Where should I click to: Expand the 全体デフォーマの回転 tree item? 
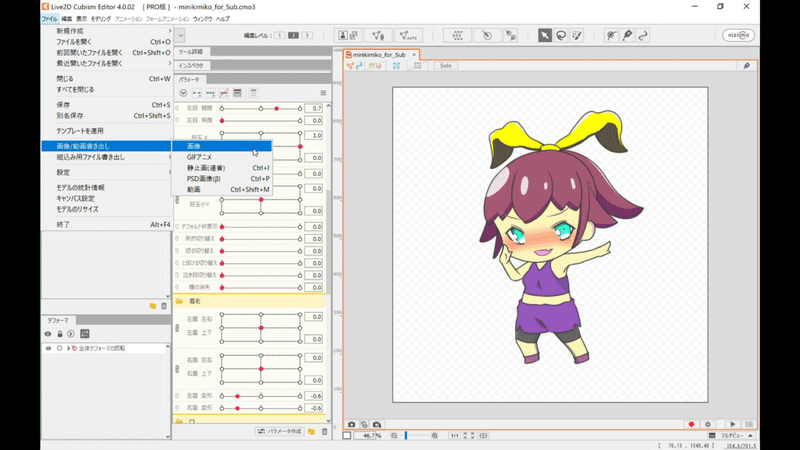click(68, 348)
